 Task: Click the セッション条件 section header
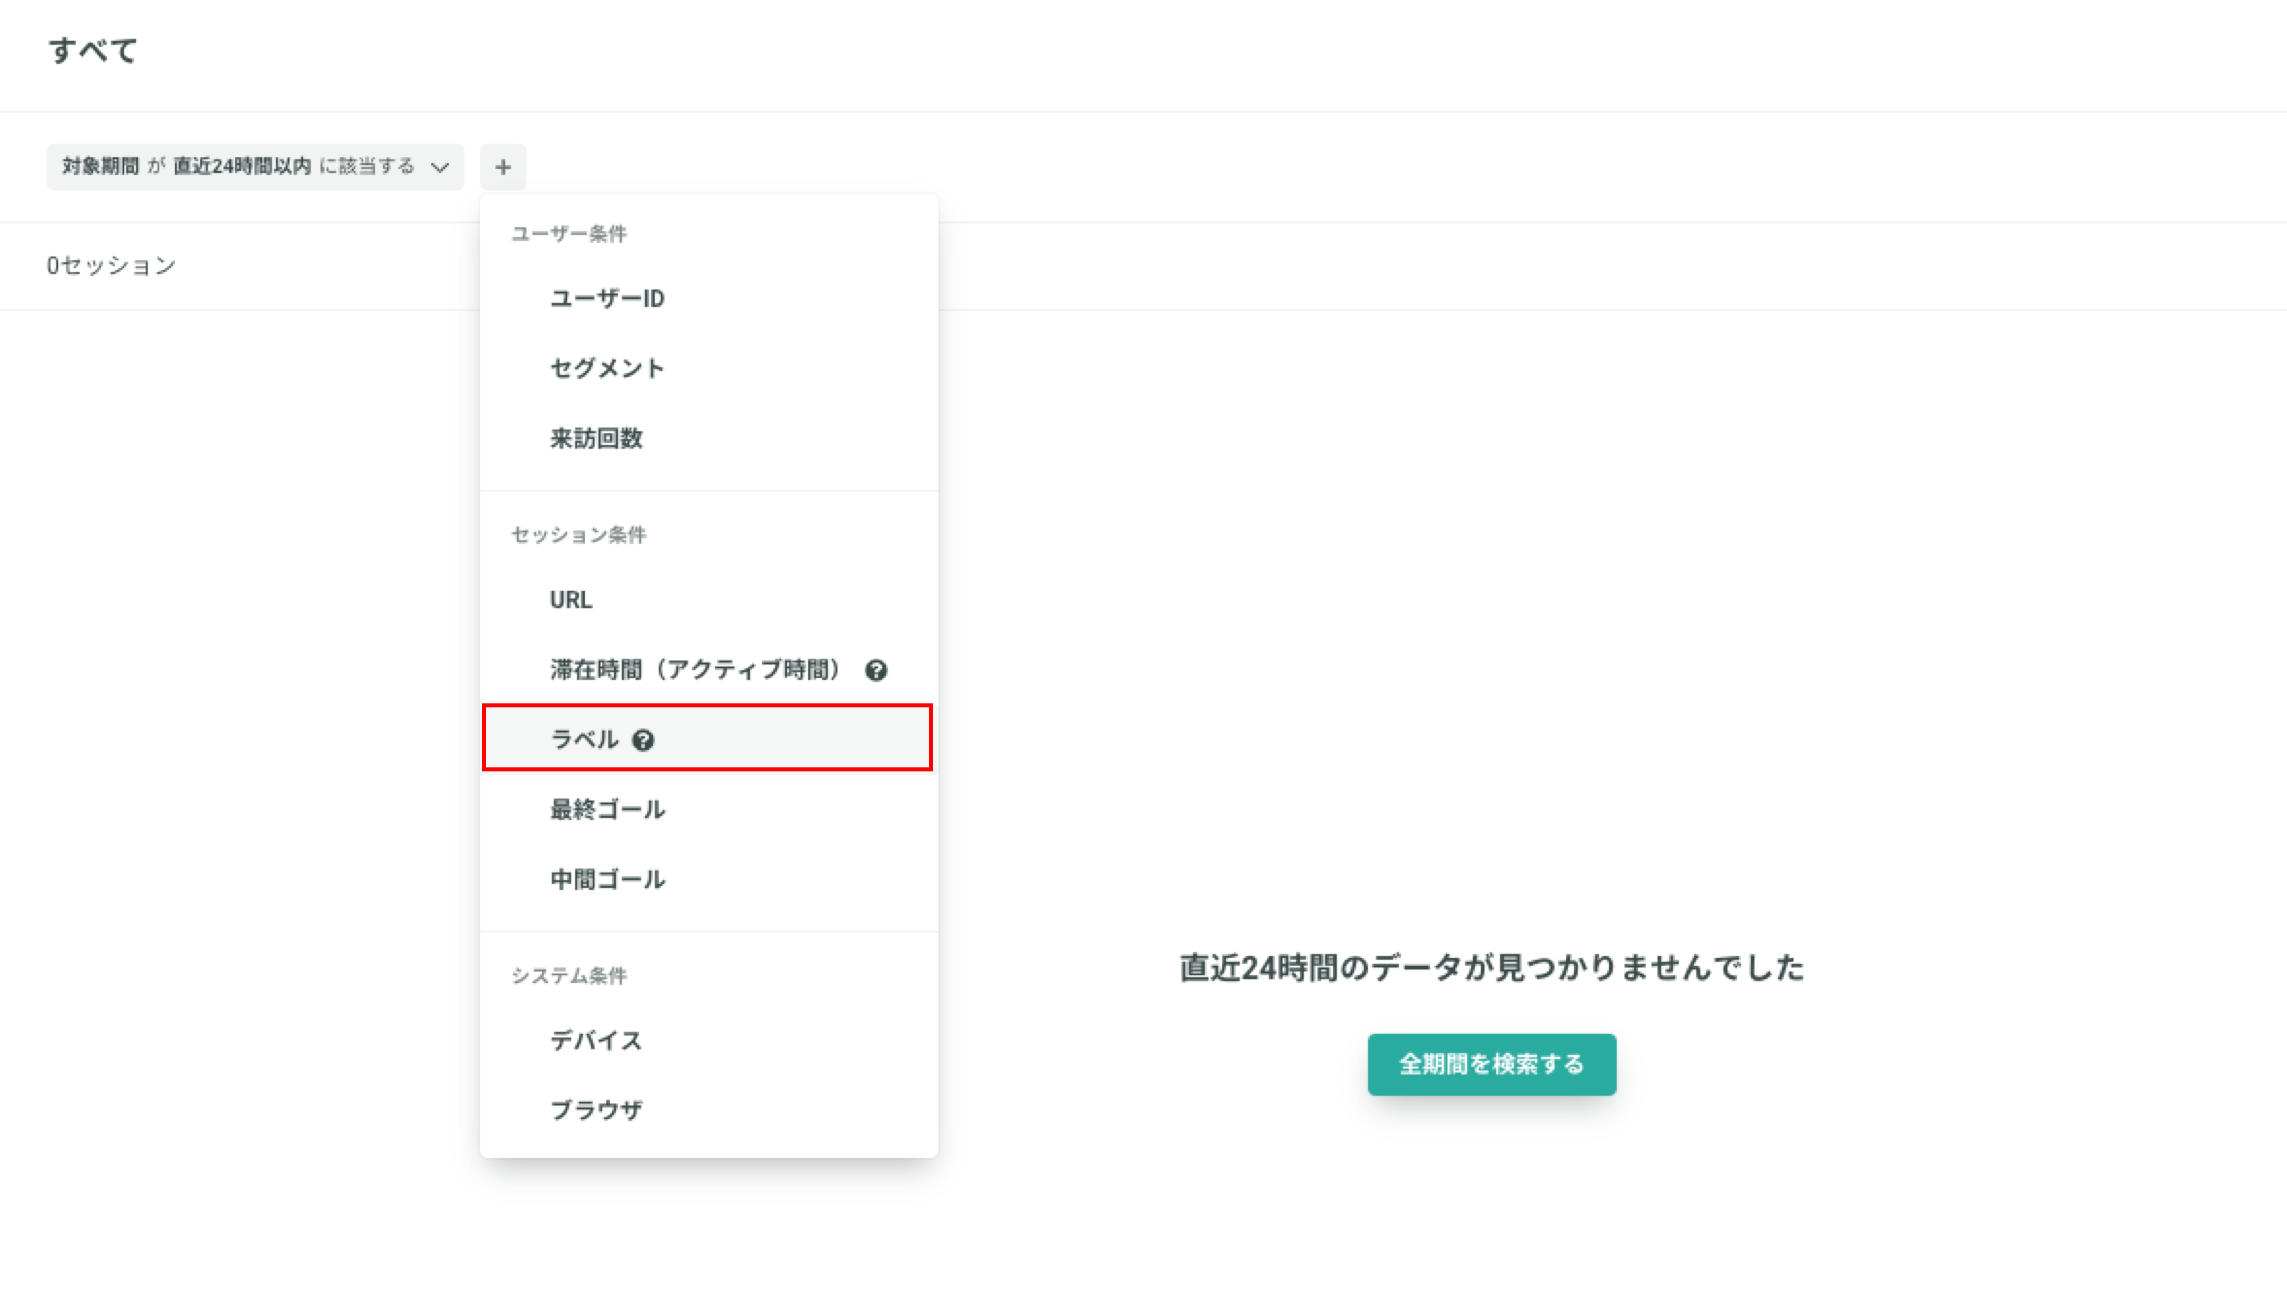click(x=578, y=535)
